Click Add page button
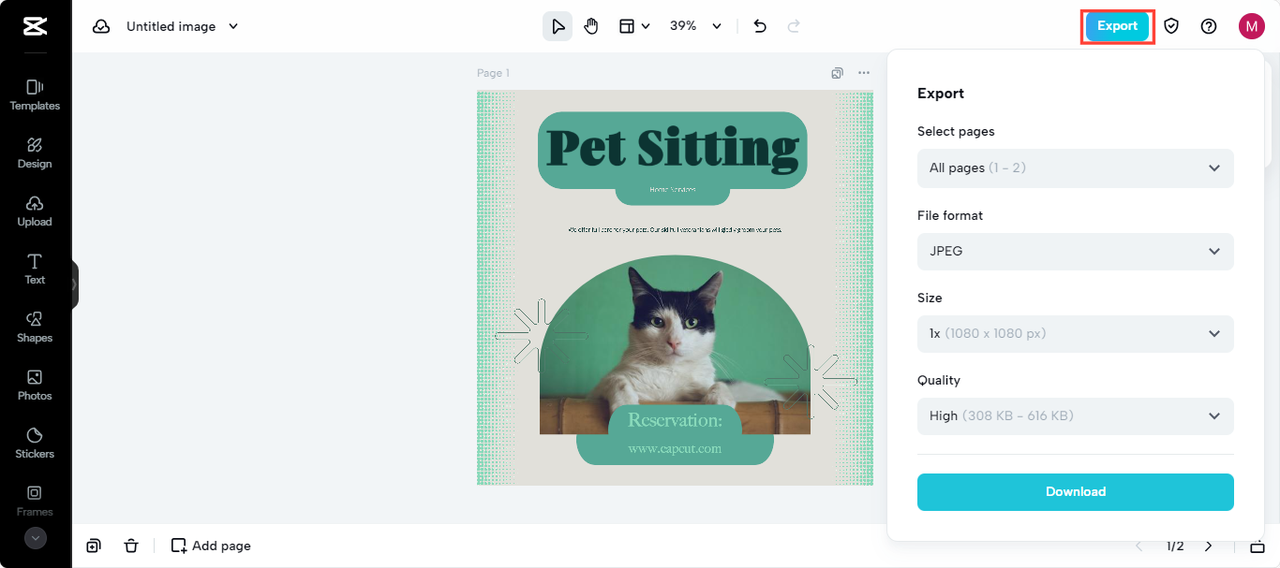 tap(210, 546)
